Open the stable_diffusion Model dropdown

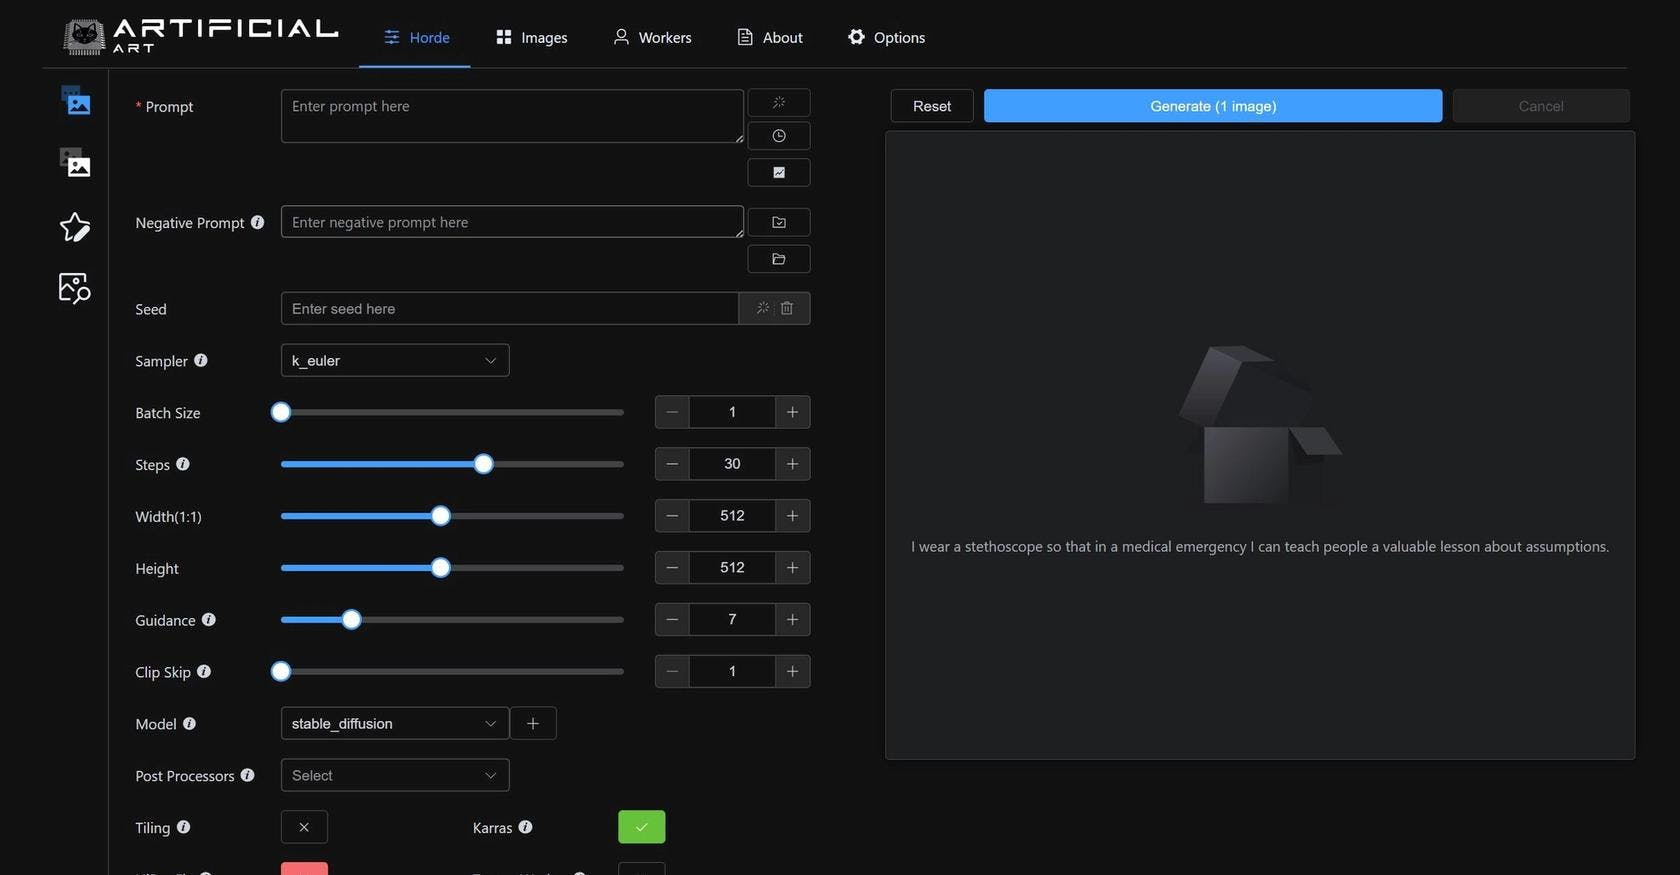point(394,723)
